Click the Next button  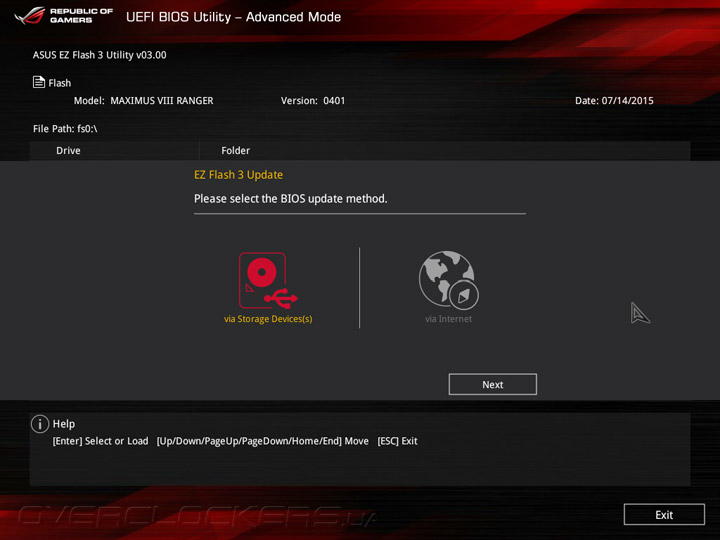coord(492,384)
